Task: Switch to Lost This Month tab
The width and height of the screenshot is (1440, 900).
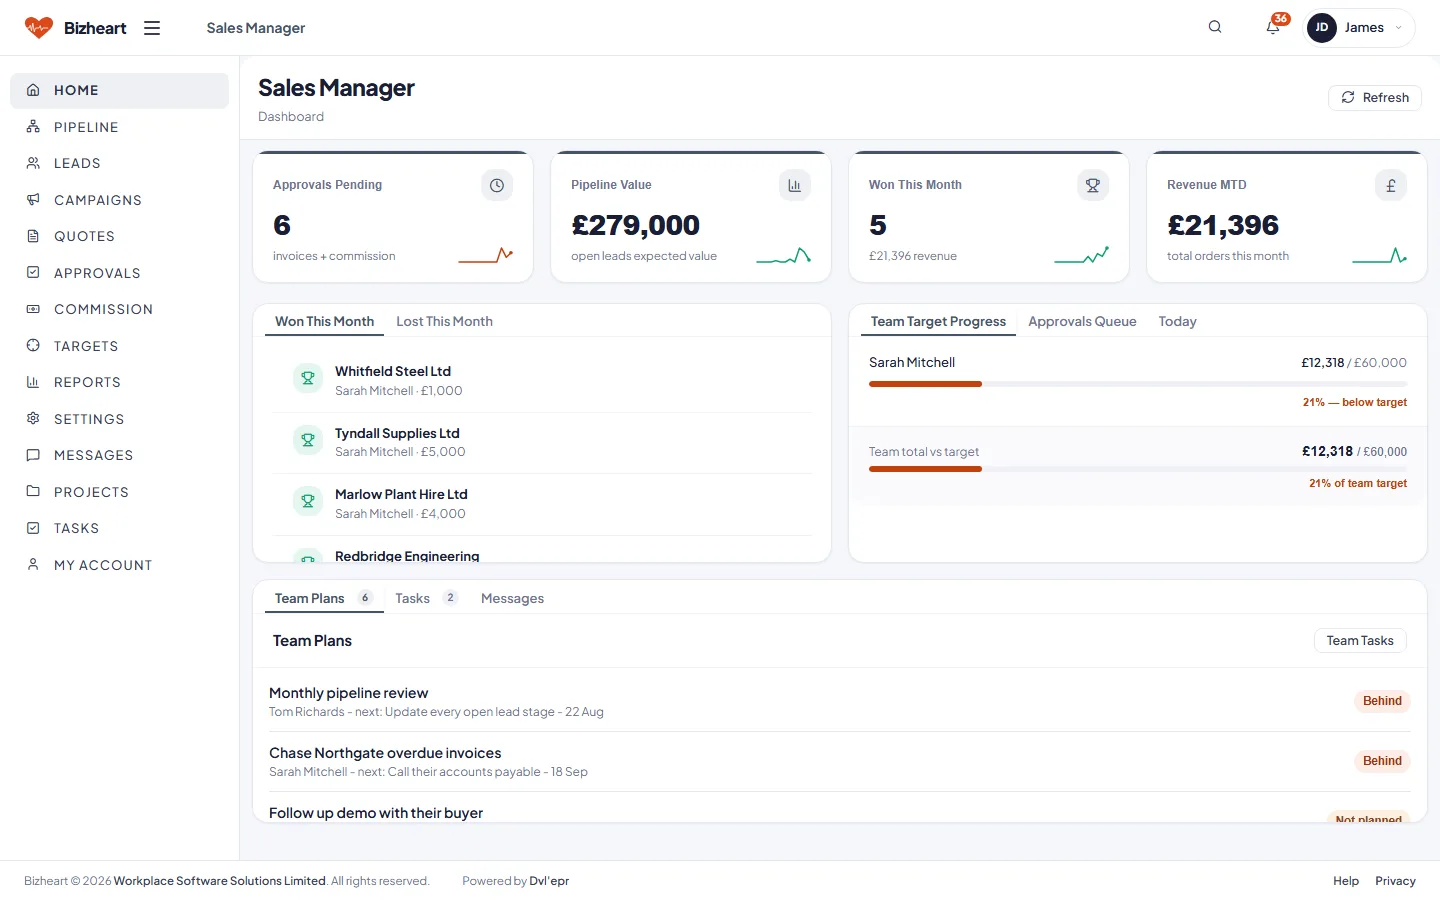Action: click(444, 321)
